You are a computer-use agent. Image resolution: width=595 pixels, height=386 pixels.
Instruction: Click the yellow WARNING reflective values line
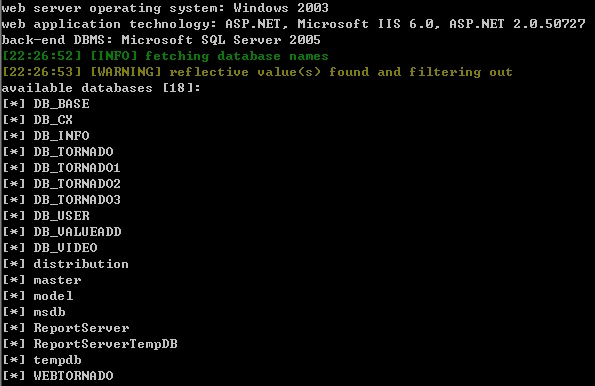(x=257, y=72)
